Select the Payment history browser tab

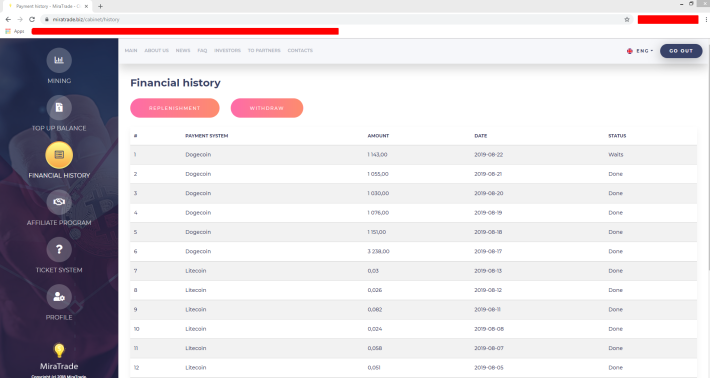[x=48, y=6]
